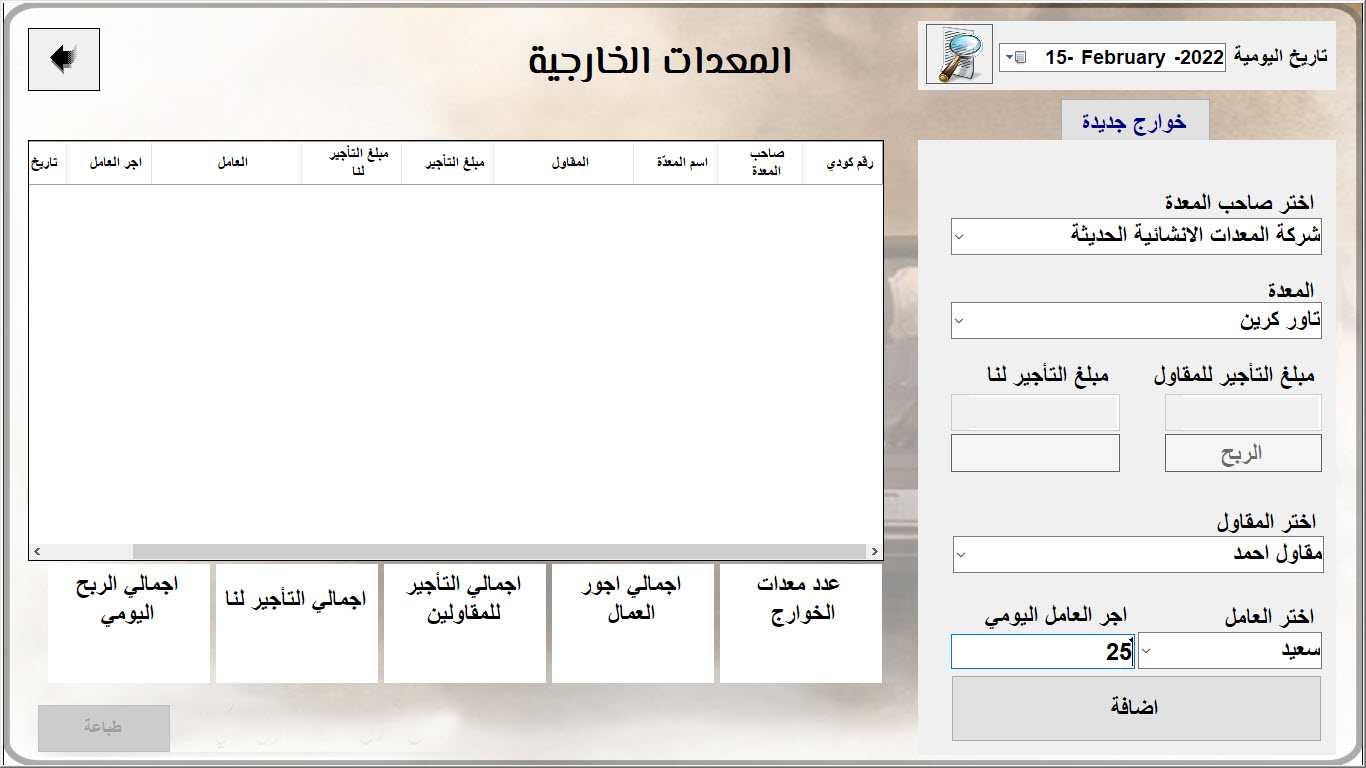The height and width of the screenshot is (768, 1366).
Task: Click the الربح button
Action: point(1243,453)
